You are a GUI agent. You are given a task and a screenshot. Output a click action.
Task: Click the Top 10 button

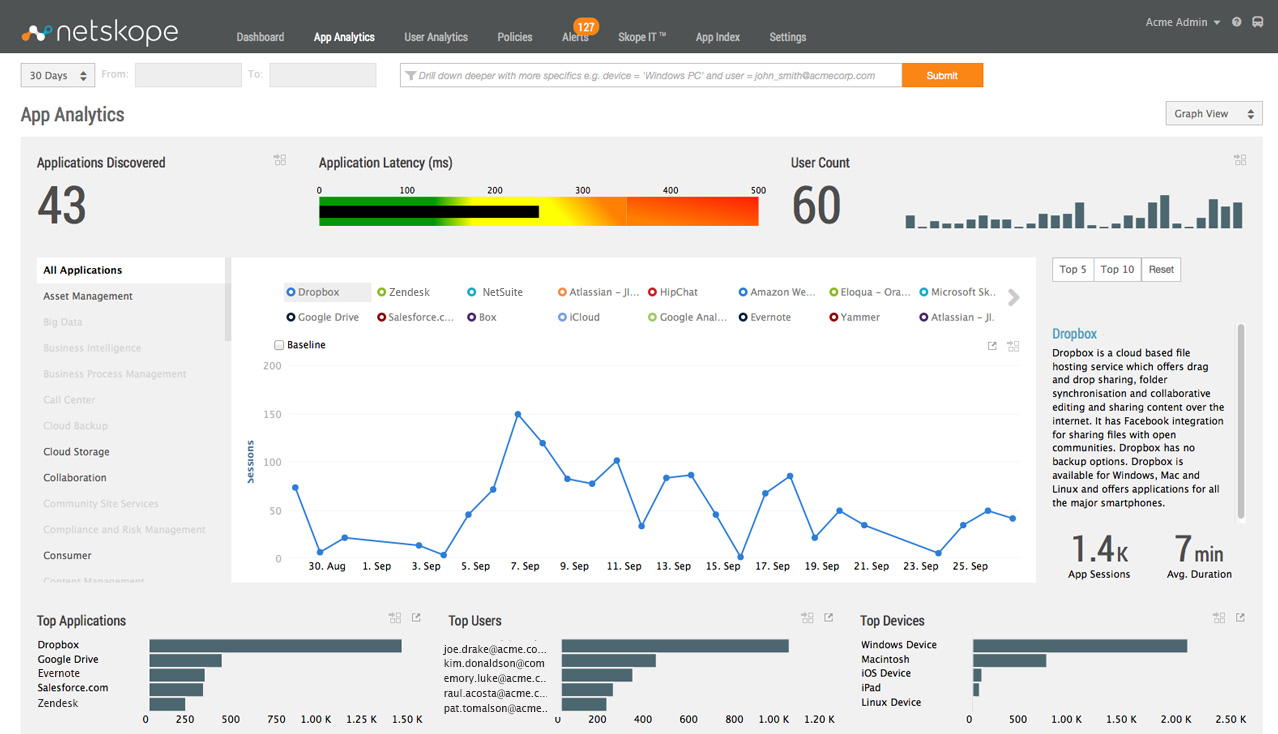(x=1117, y=269)
